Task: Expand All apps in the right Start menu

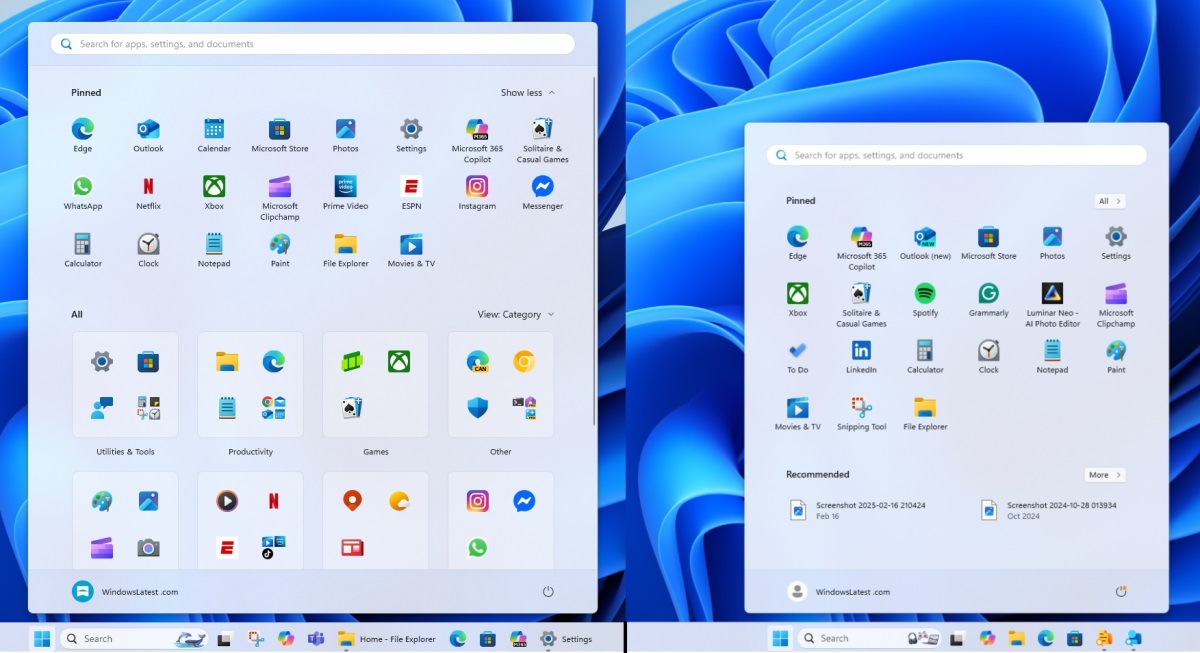Action: click(1109, 201)
